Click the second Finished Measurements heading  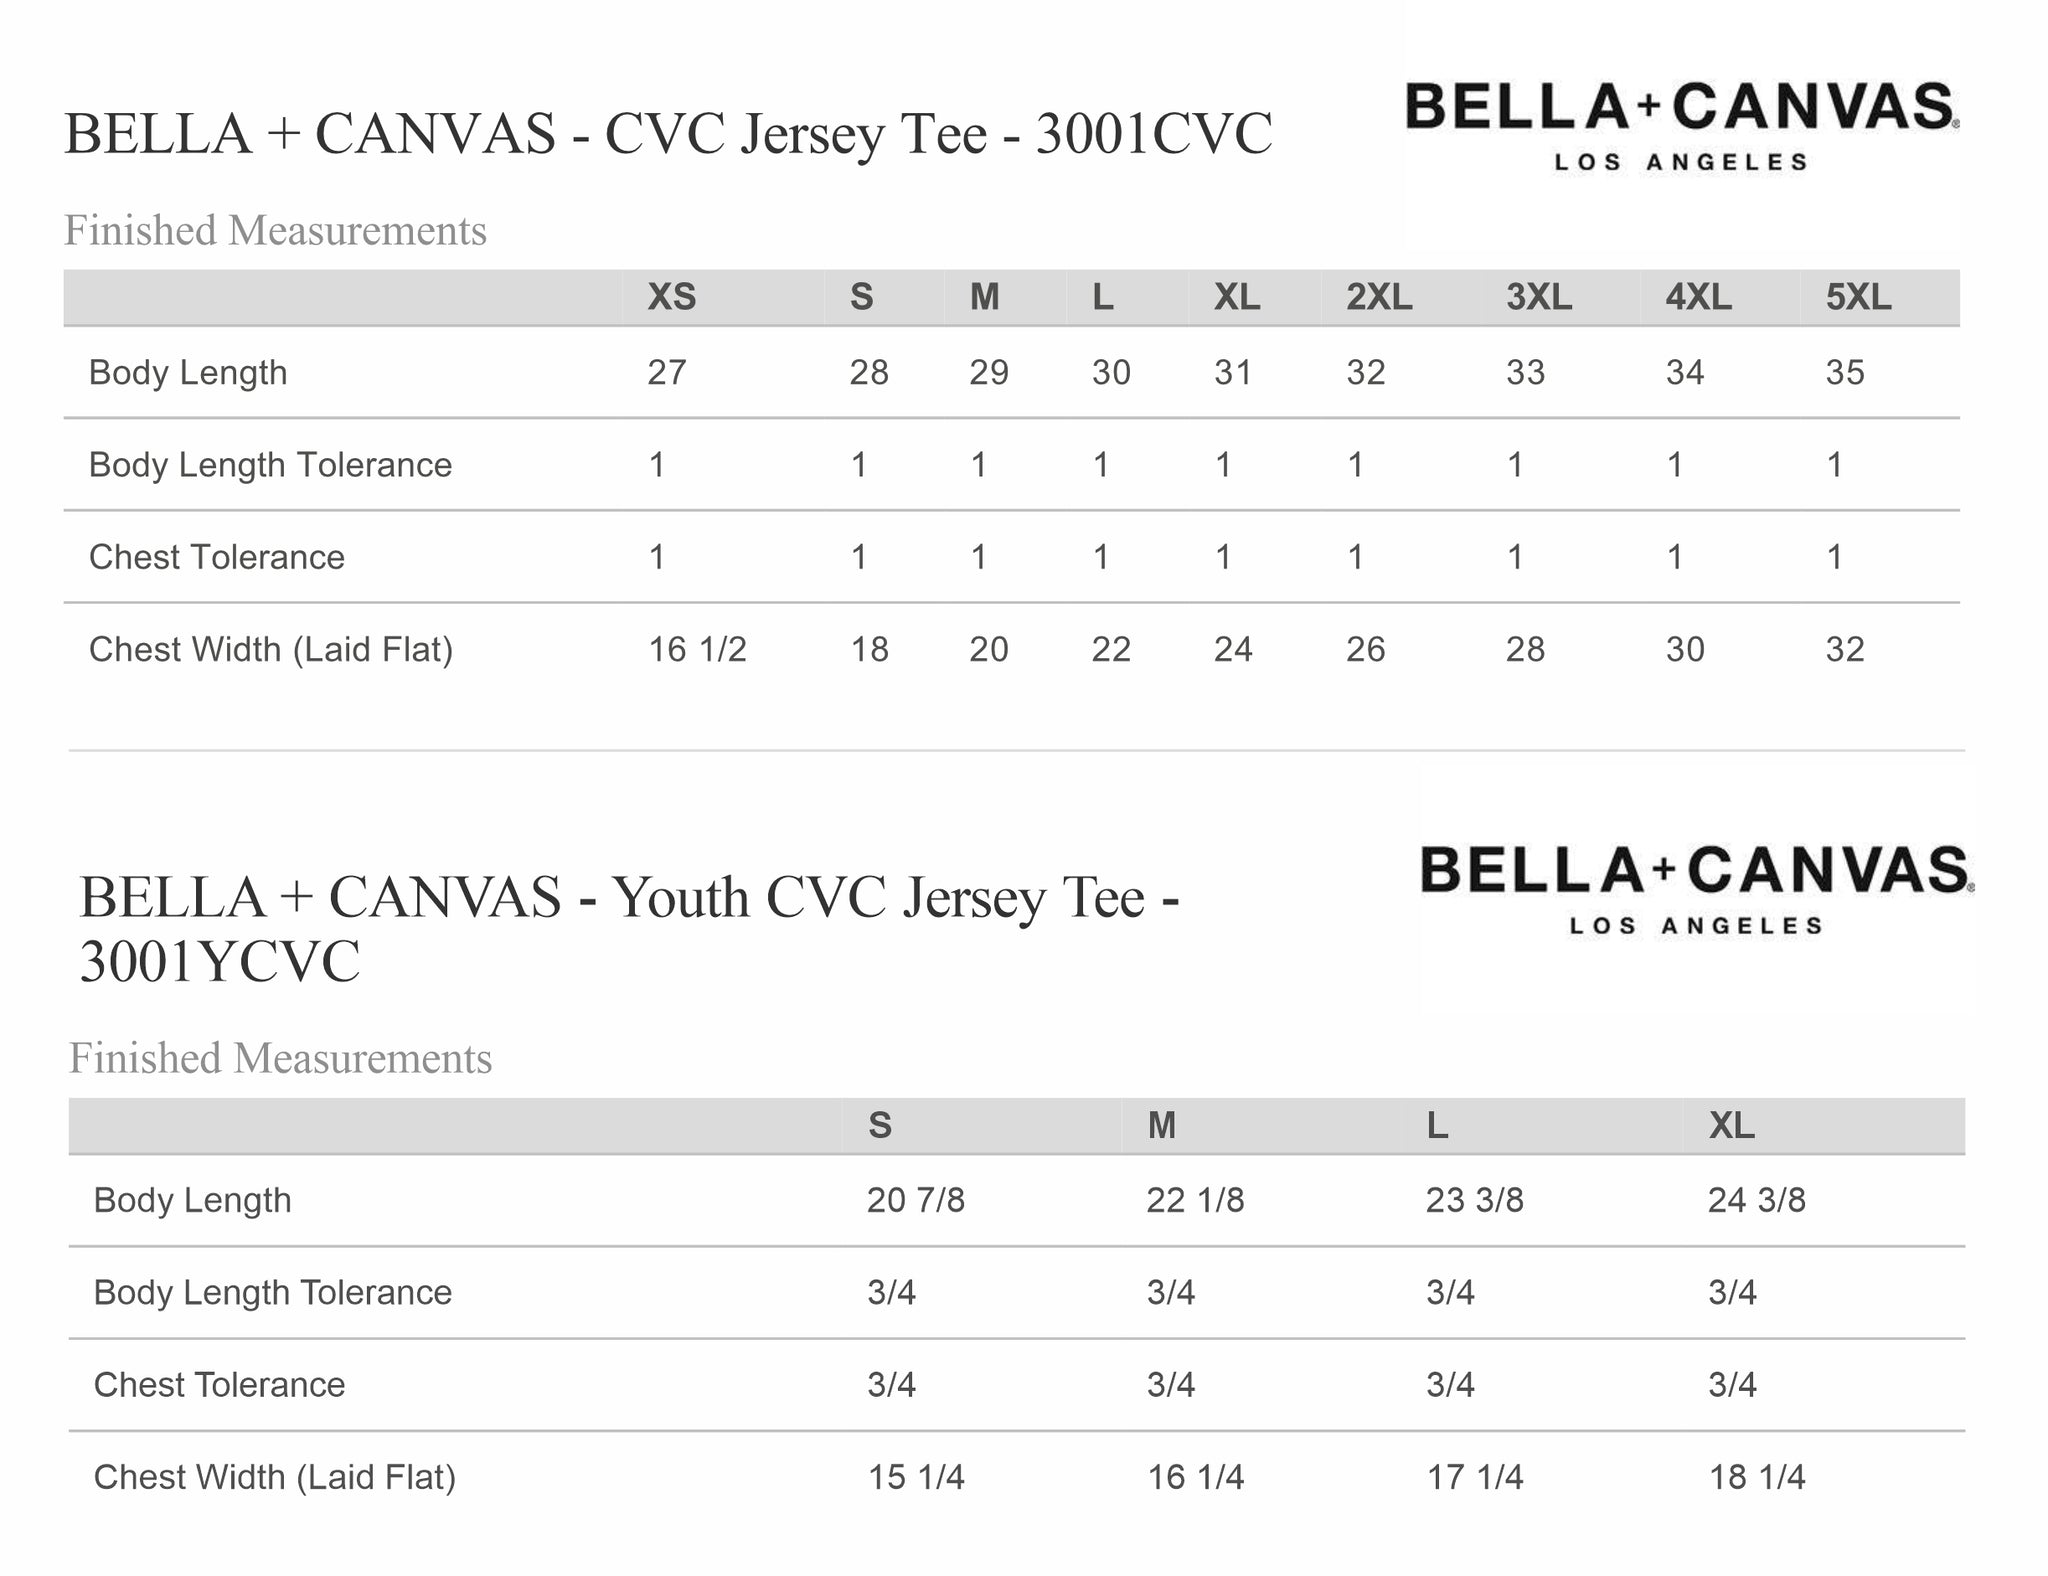(280, 1059)
